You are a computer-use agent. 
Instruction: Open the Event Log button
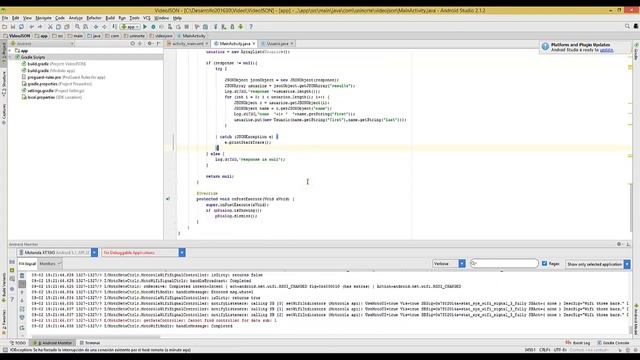(x=578, y=343)
